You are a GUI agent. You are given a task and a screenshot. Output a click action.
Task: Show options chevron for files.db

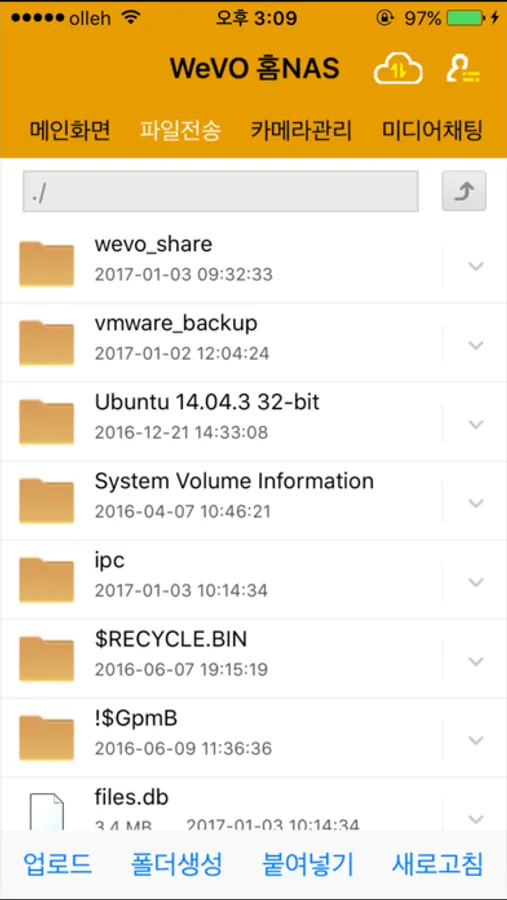[x=475, y=819]
